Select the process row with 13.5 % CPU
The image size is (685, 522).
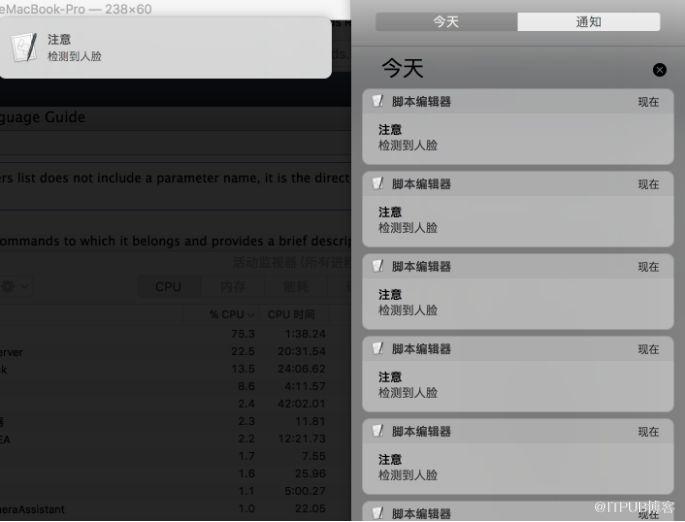175,369
